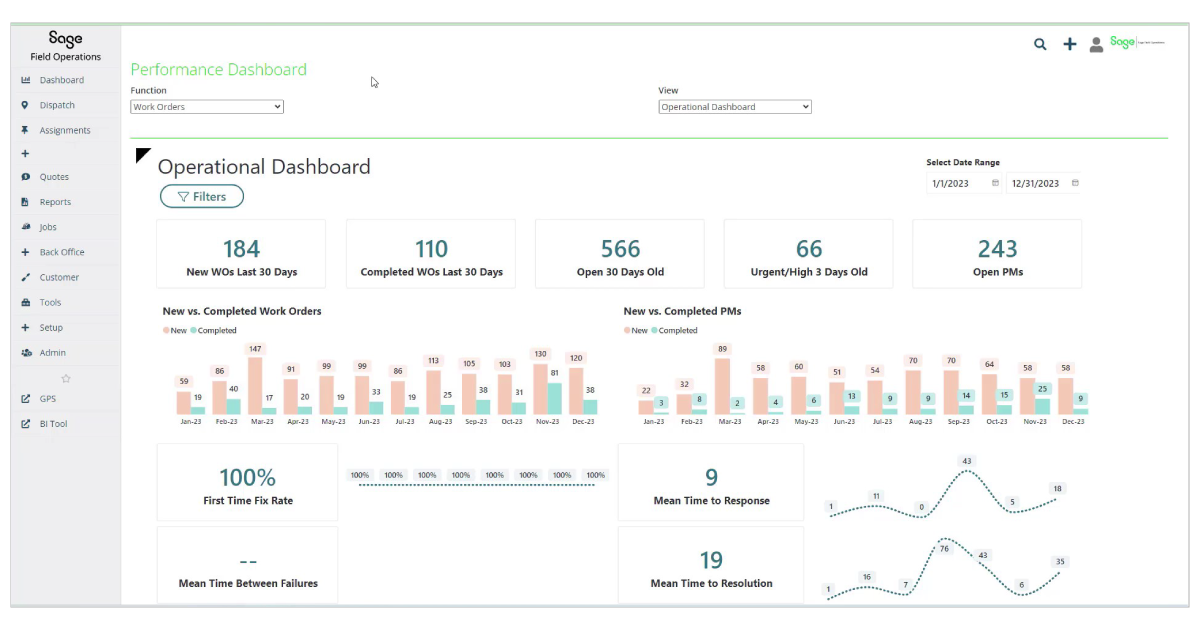
Task: Click the Dispatch location pin icon
Action: 25,105
